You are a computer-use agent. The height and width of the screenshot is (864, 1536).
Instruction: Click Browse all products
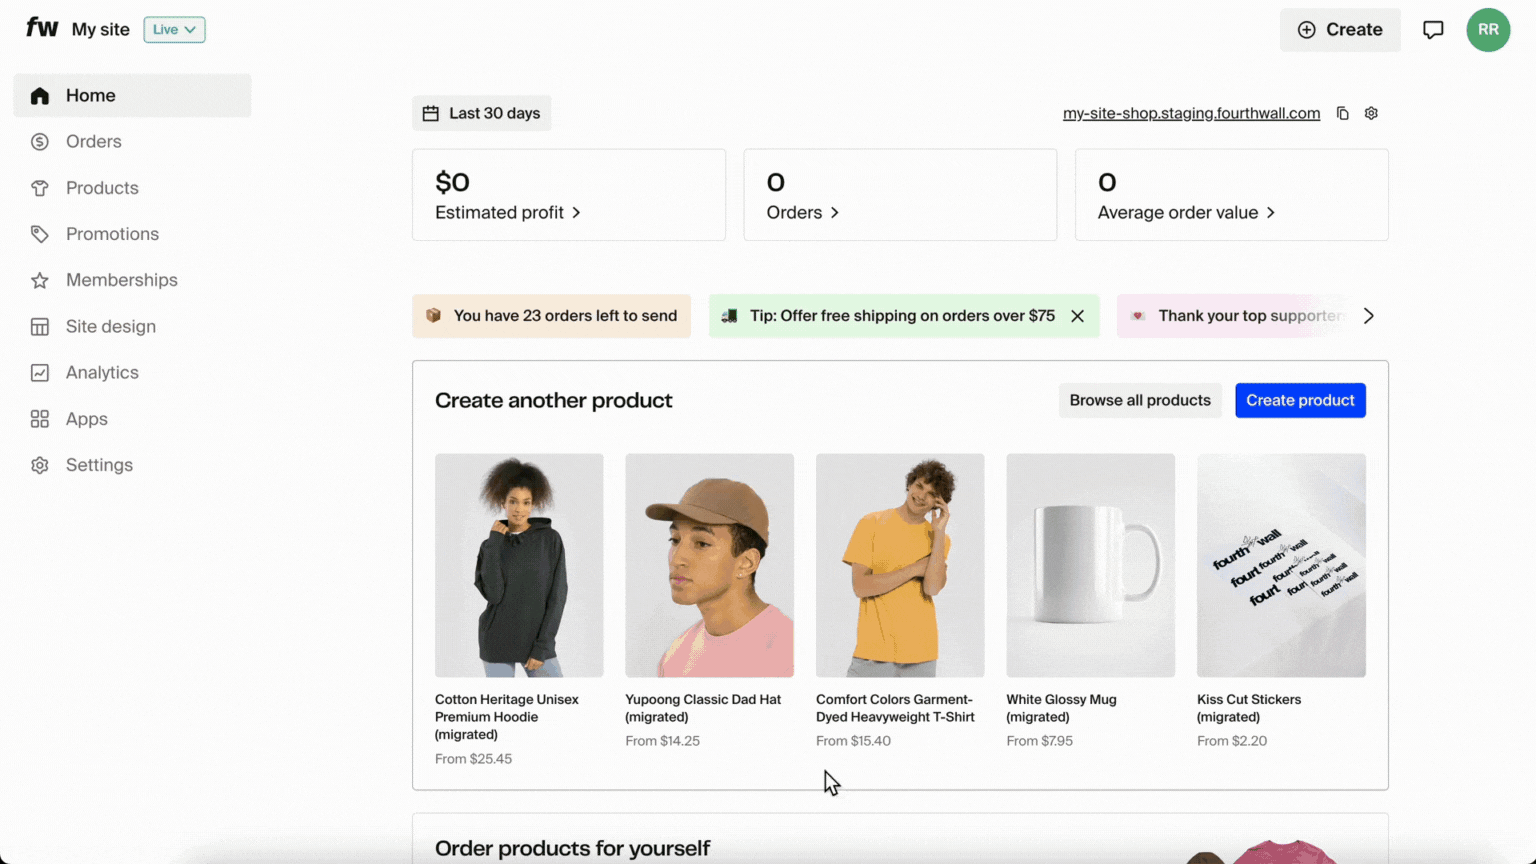point(1140,401)
